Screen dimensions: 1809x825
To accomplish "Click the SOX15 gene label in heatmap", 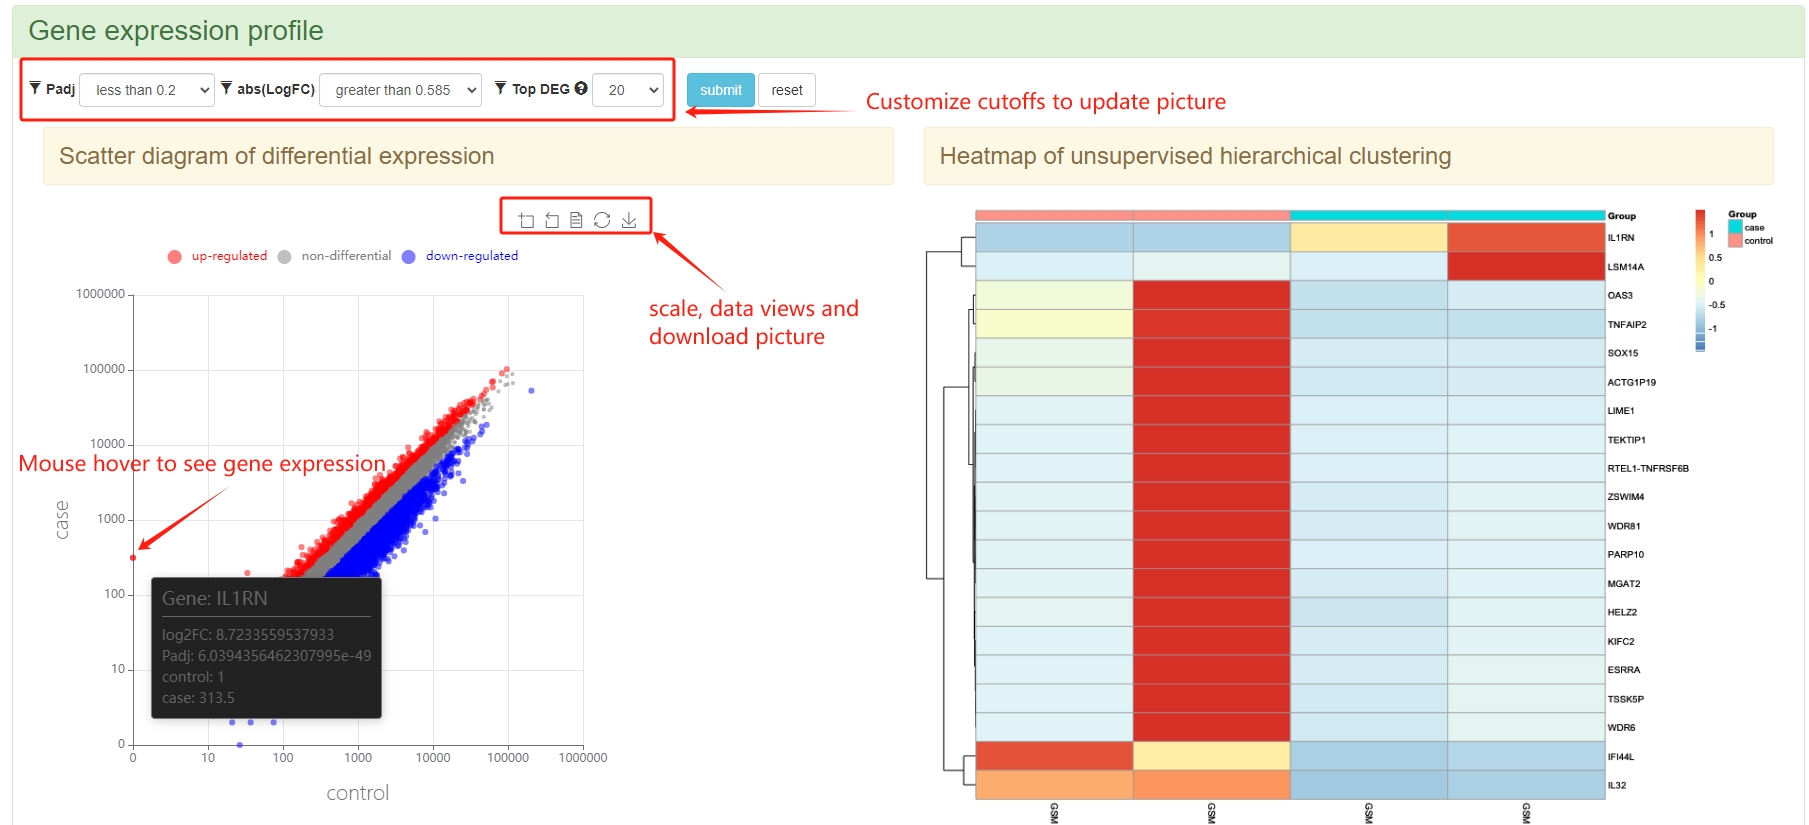I will 1623,353.
